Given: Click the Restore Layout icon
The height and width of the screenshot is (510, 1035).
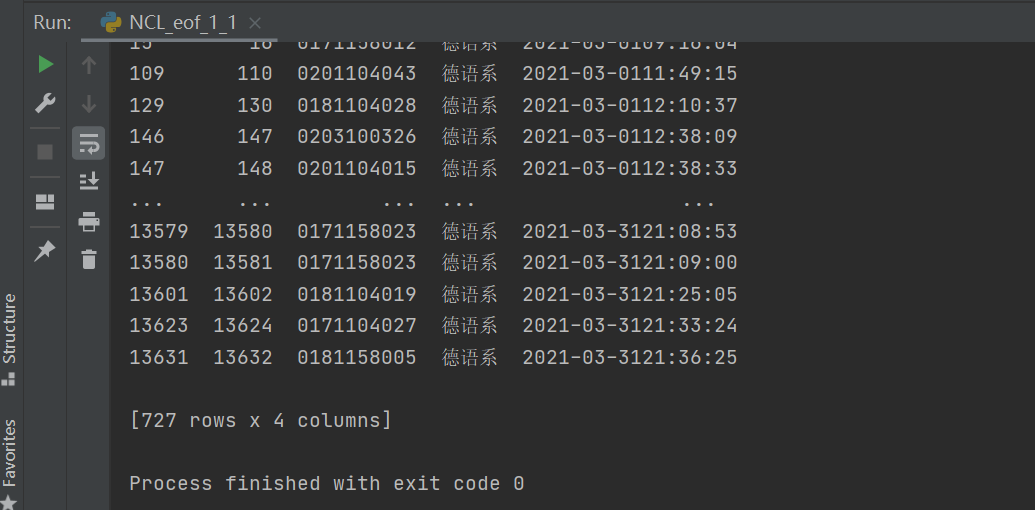Looking at the screenshot, I should point(45,202).
